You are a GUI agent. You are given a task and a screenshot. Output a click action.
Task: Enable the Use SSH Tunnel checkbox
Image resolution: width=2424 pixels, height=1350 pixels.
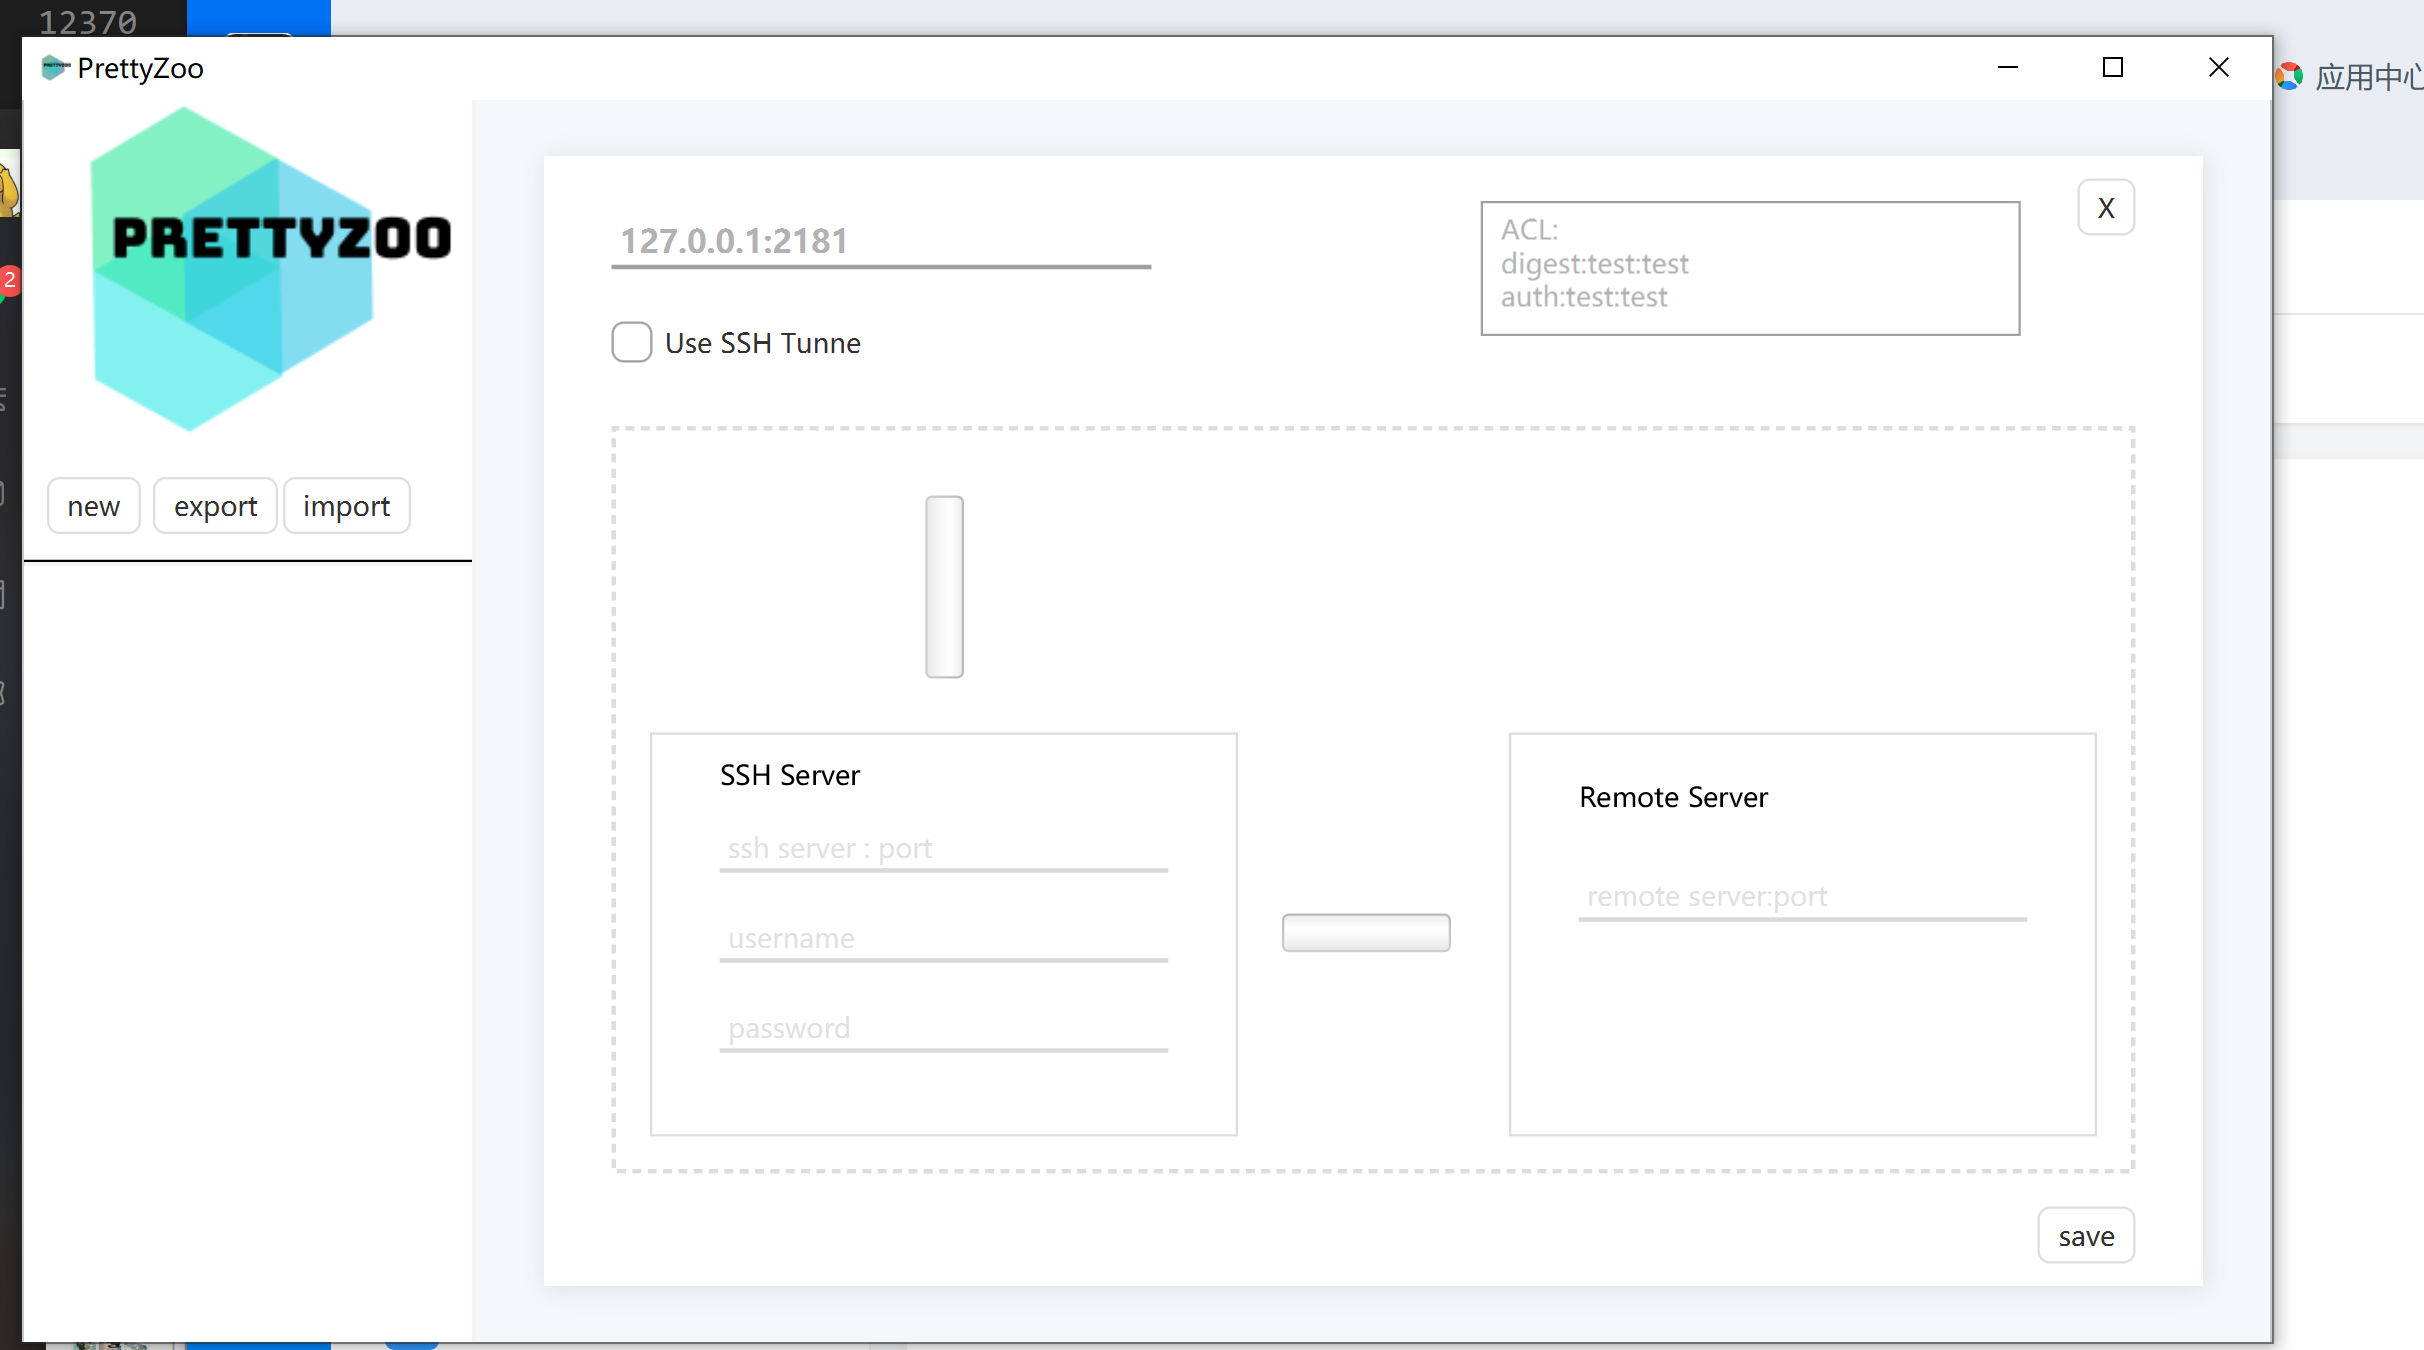pos(632,342)
